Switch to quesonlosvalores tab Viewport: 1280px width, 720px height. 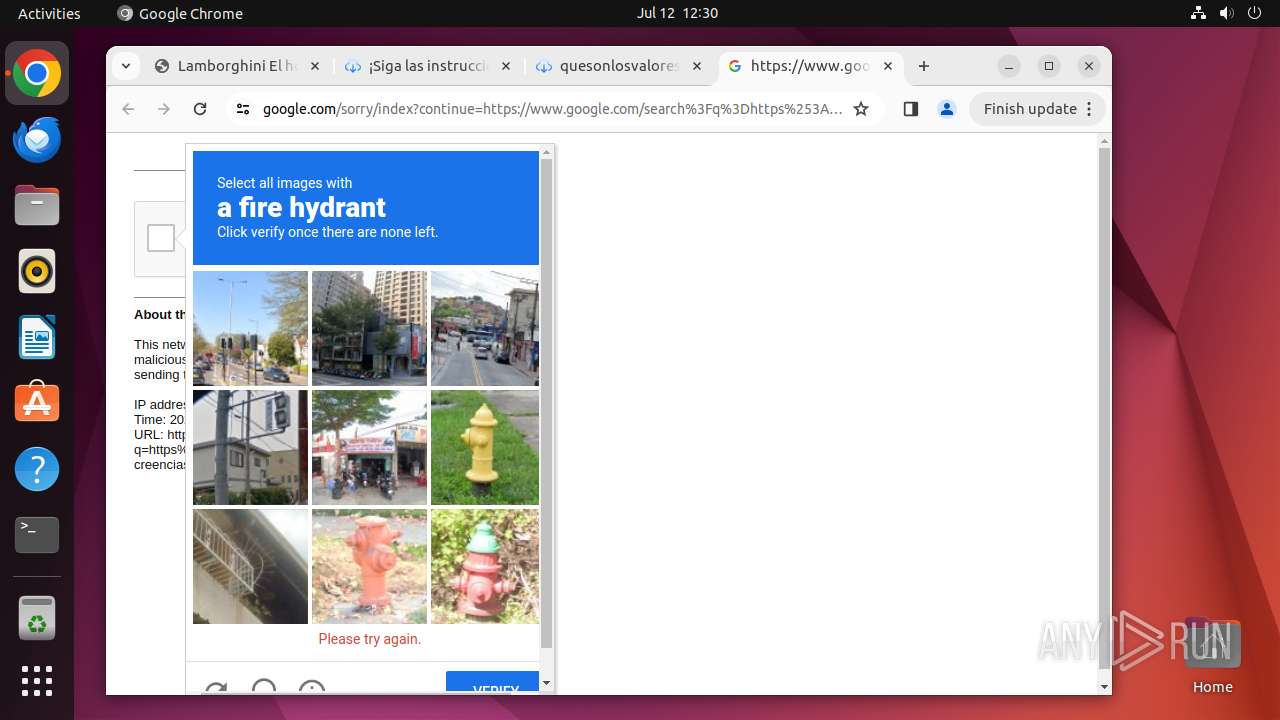tap(618, 66)
